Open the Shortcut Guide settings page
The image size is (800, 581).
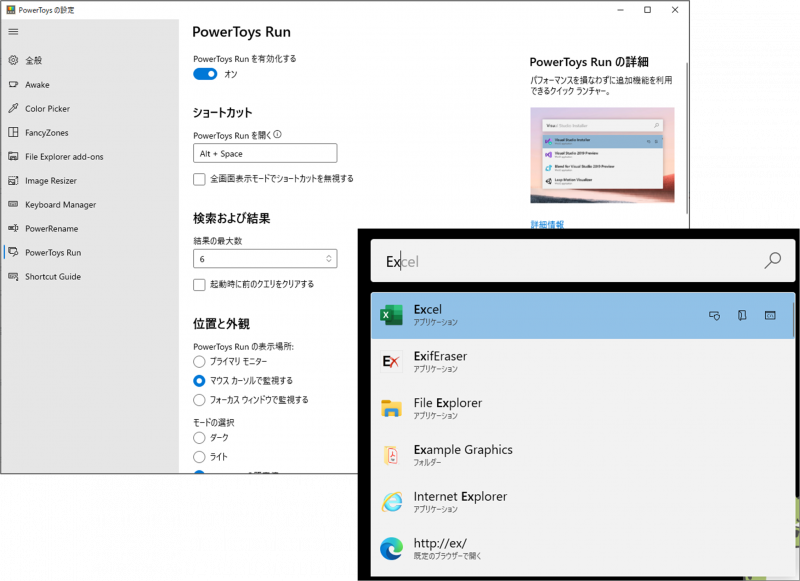click(x=89, y=276)
